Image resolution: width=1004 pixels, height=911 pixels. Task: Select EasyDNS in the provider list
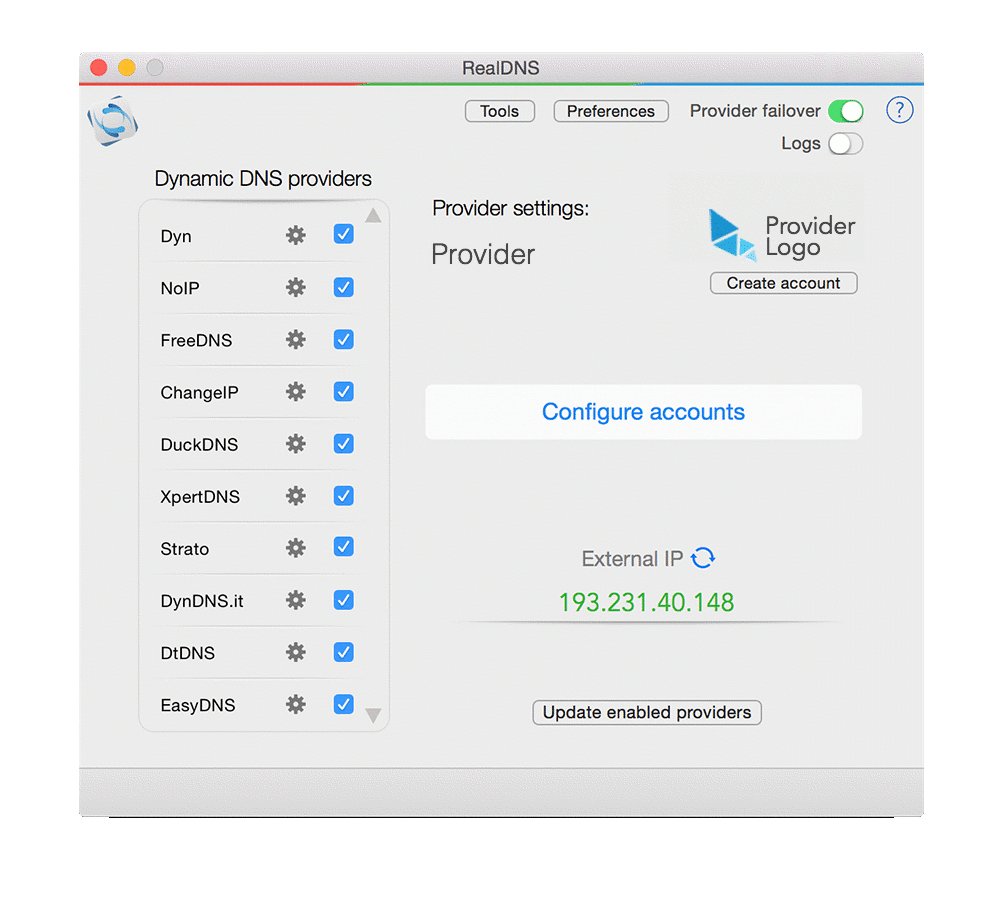pyautogui.click(x=198, y=705)
